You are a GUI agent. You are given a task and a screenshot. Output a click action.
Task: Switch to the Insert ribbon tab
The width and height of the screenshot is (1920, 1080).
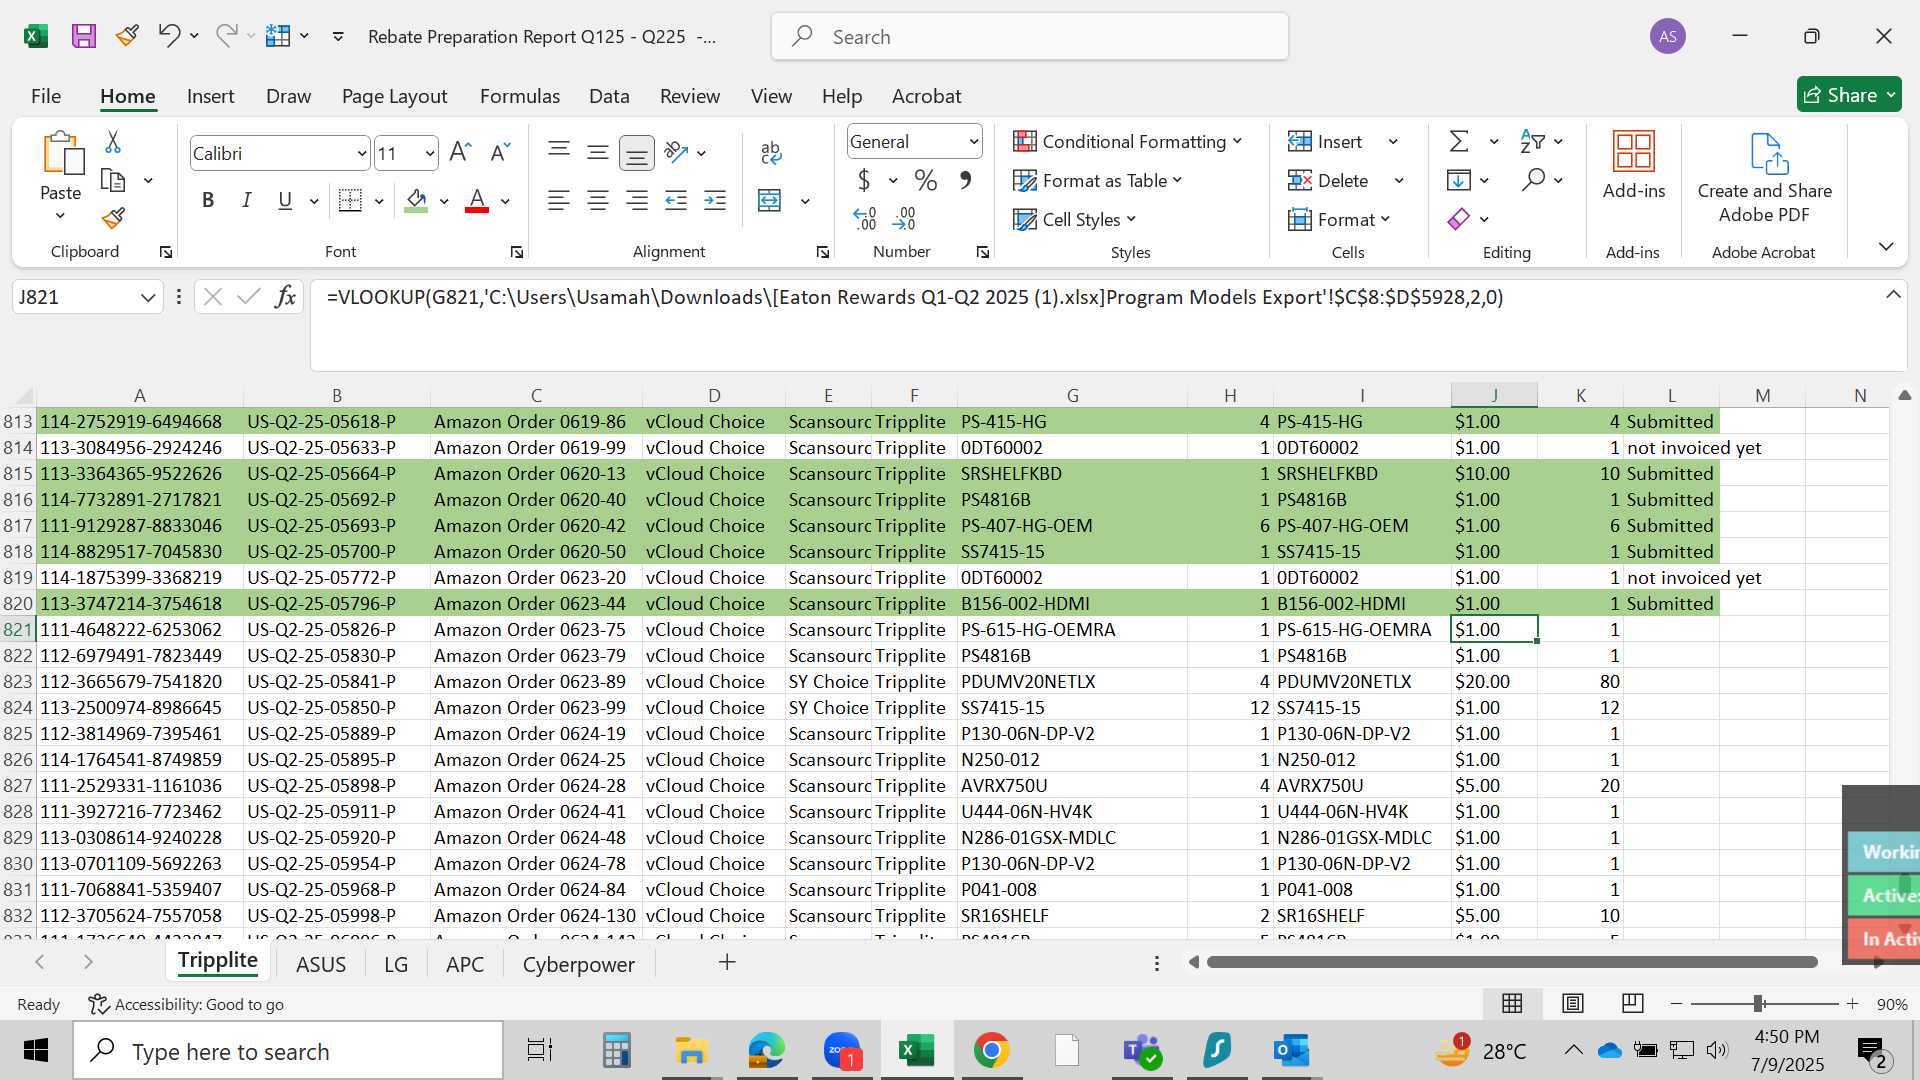click(x=210, y=96)
